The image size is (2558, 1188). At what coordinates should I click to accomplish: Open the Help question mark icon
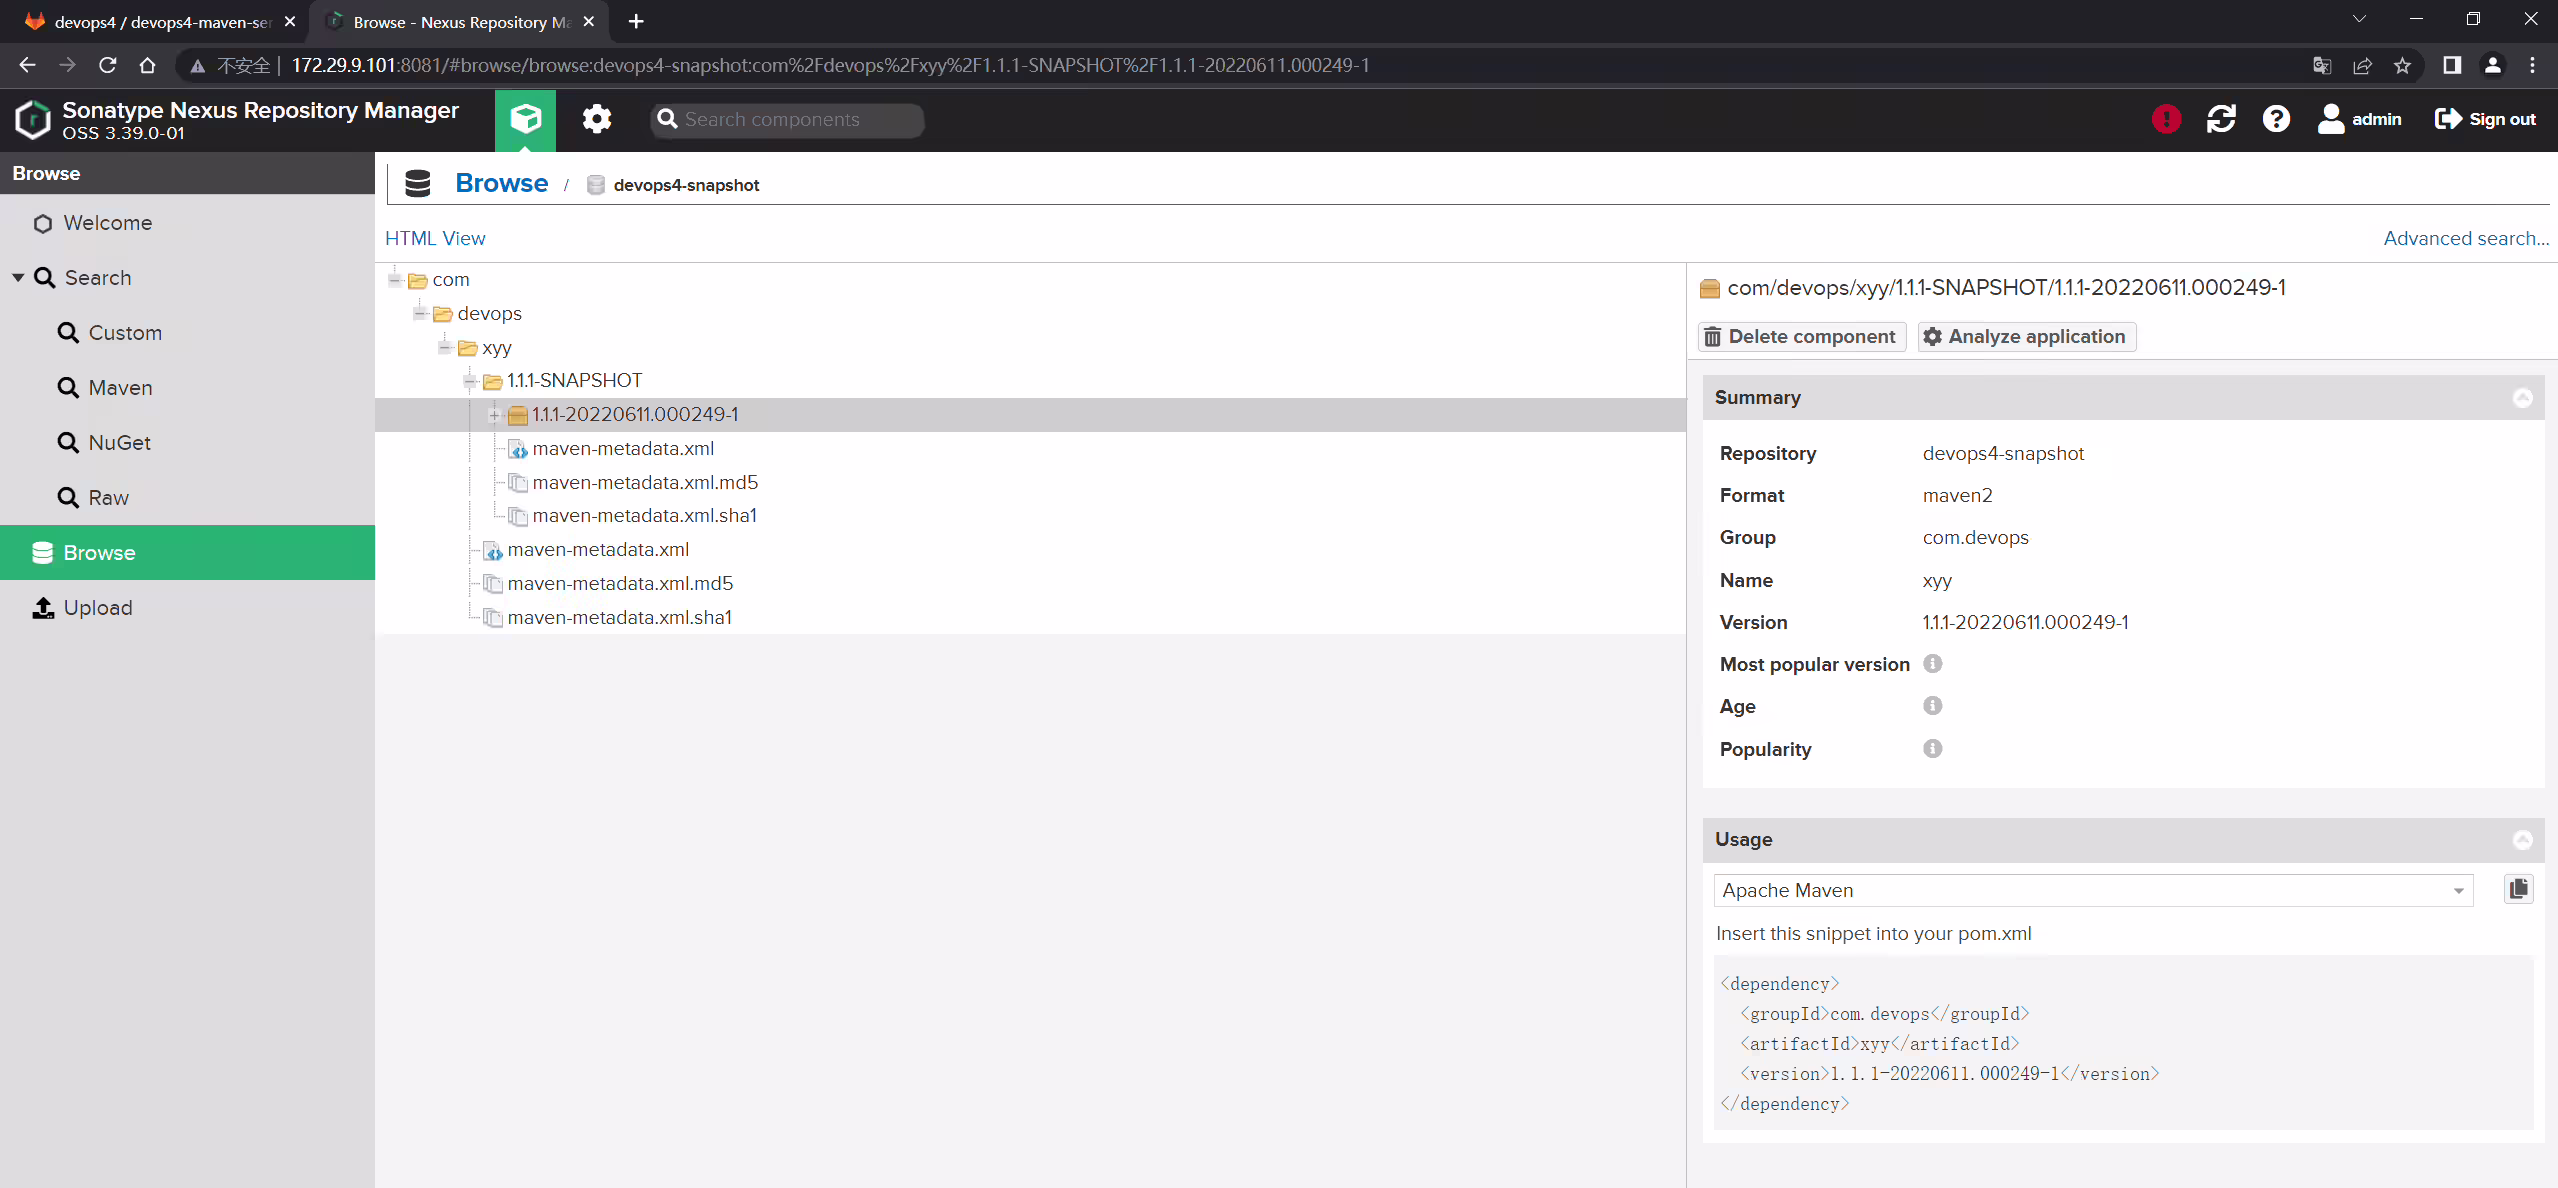2276,119
